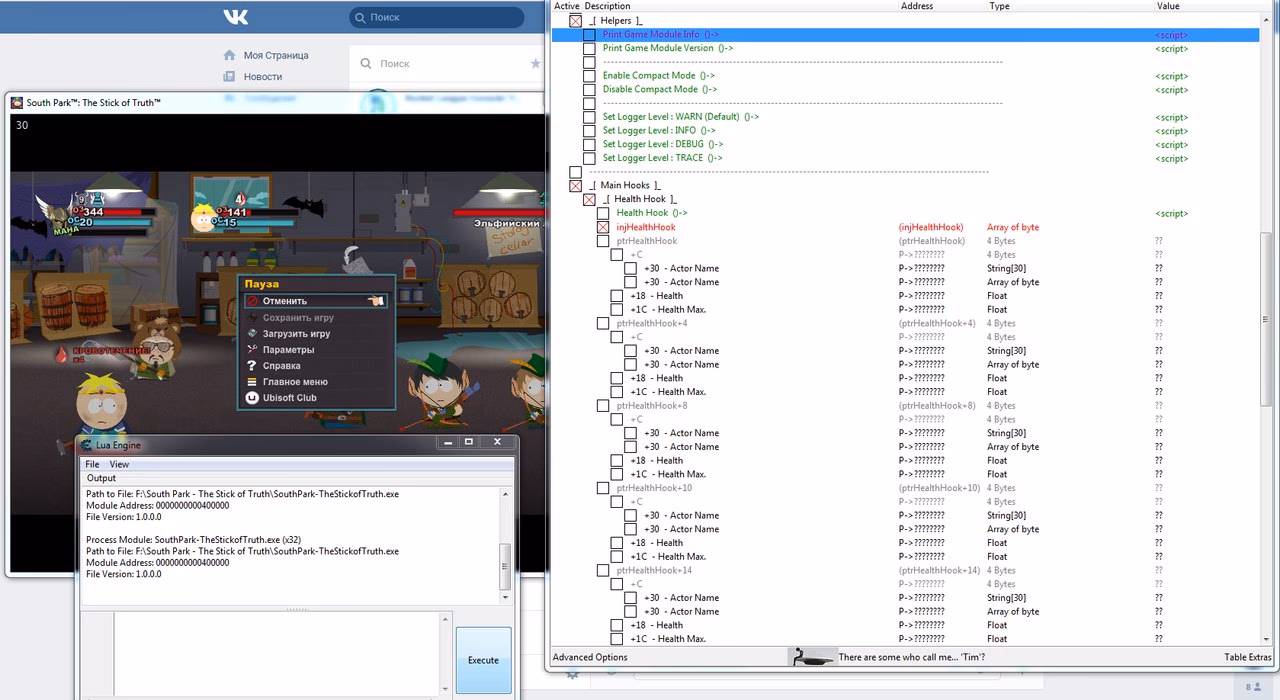Click the Новости sidebar icon
This screenshot has height=700, width=1280.
click(229, 76)
